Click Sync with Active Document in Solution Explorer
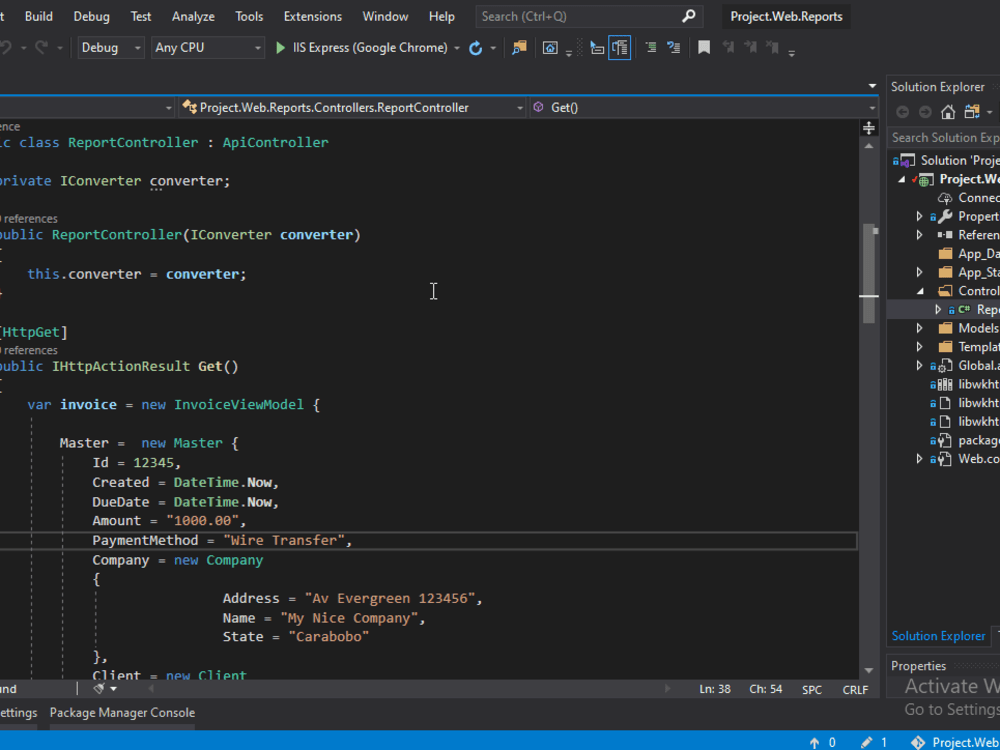1000x750 pixels. [972, 112]
